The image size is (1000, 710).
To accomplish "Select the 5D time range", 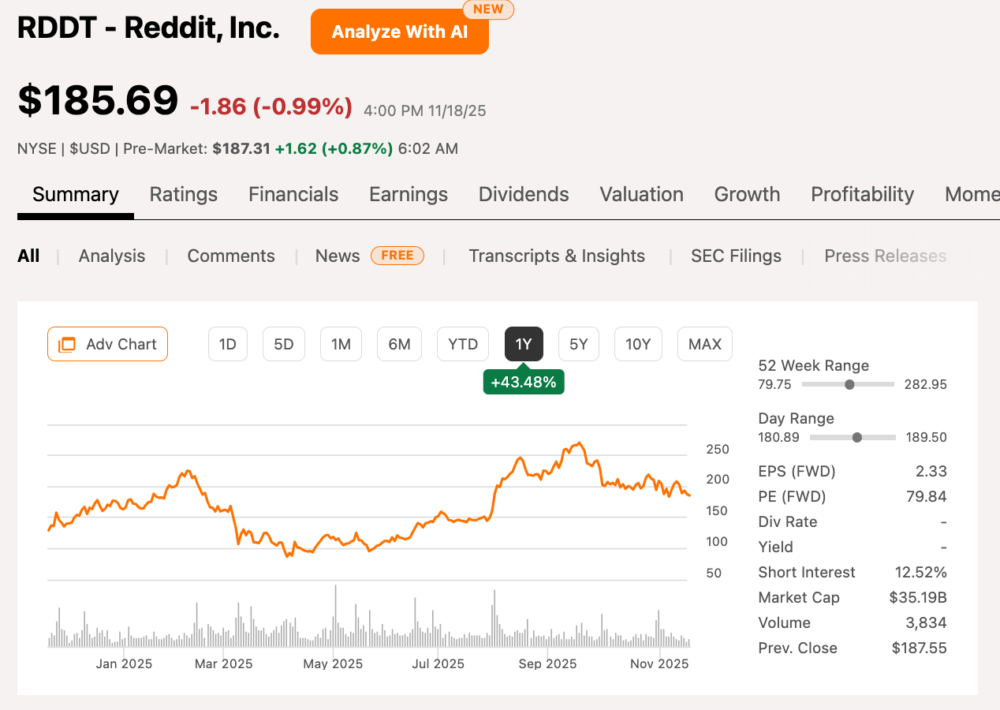I will pyautogui.click(x=284, y=344).
